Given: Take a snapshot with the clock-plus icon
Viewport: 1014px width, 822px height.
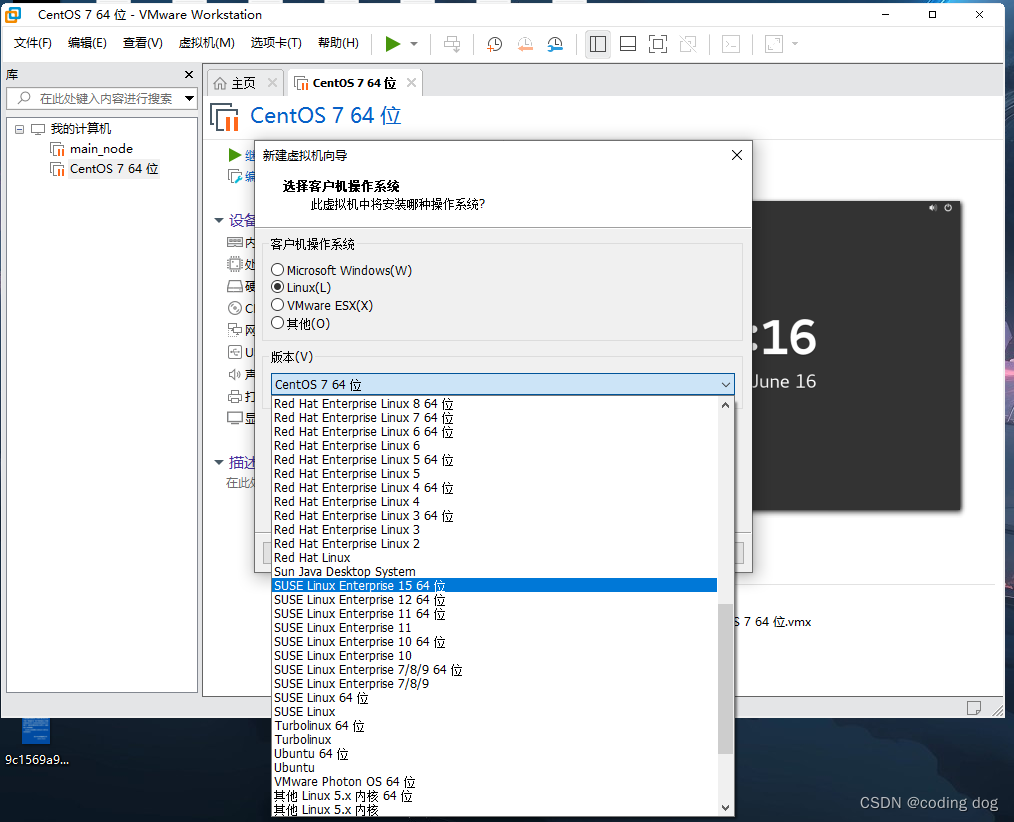Looking at the screenshot, I should point(494,44).
